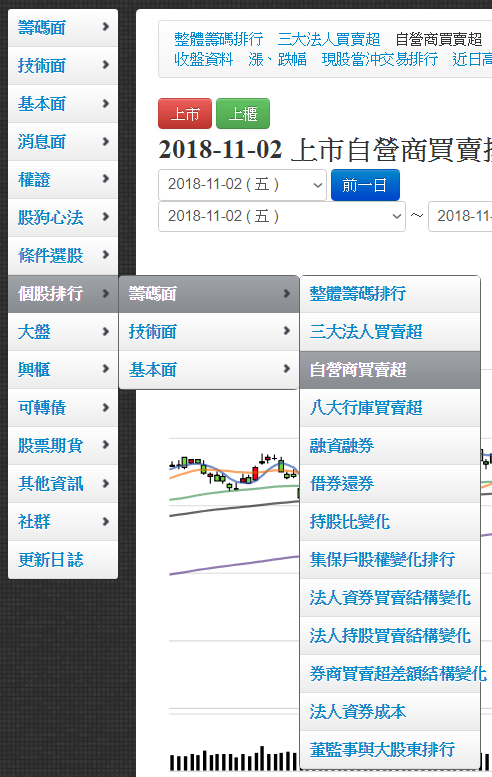Expand the 其他資訊 sidebar arrow

point(106,483)
